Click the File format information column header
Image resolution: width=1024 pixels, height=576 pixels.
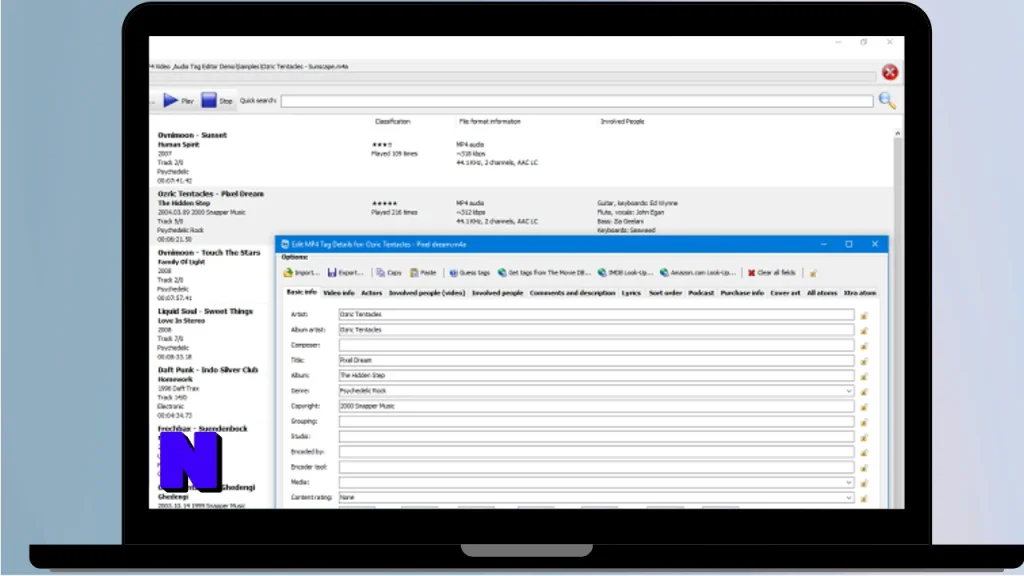pyautogui.click(x=490, y=121)
